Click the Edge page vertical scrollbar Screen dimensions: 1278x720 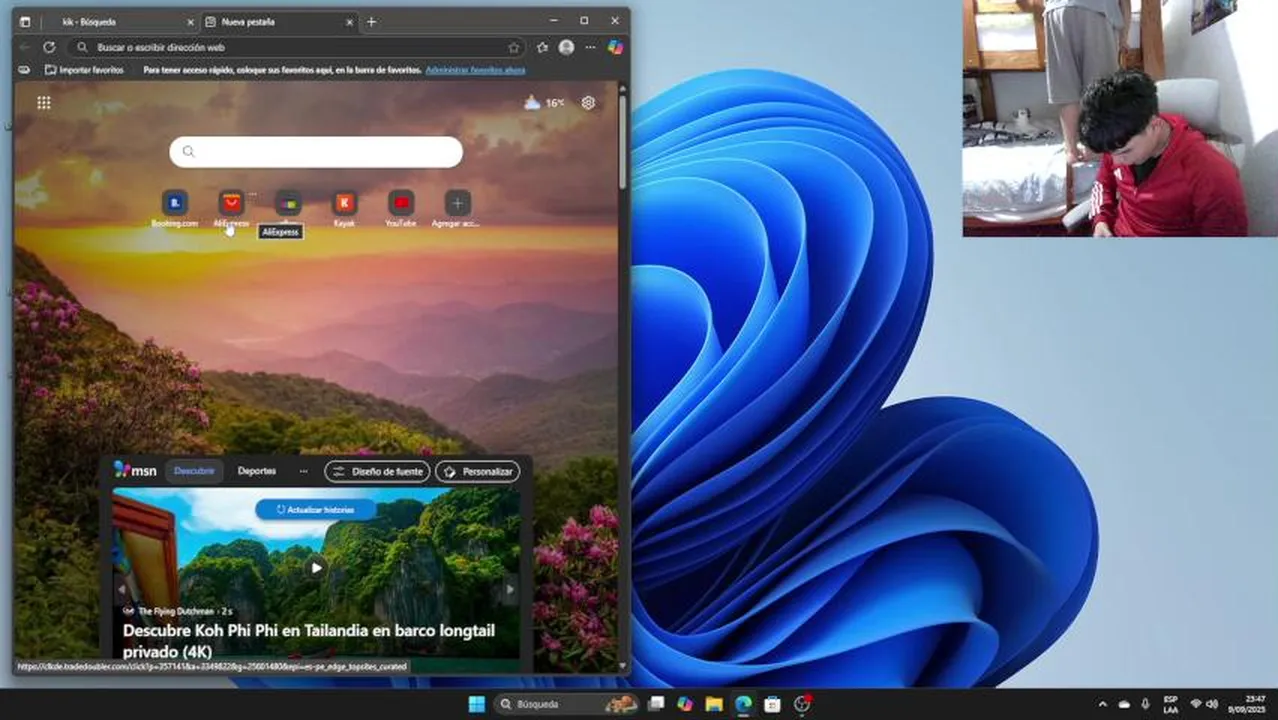pos(623,140)
